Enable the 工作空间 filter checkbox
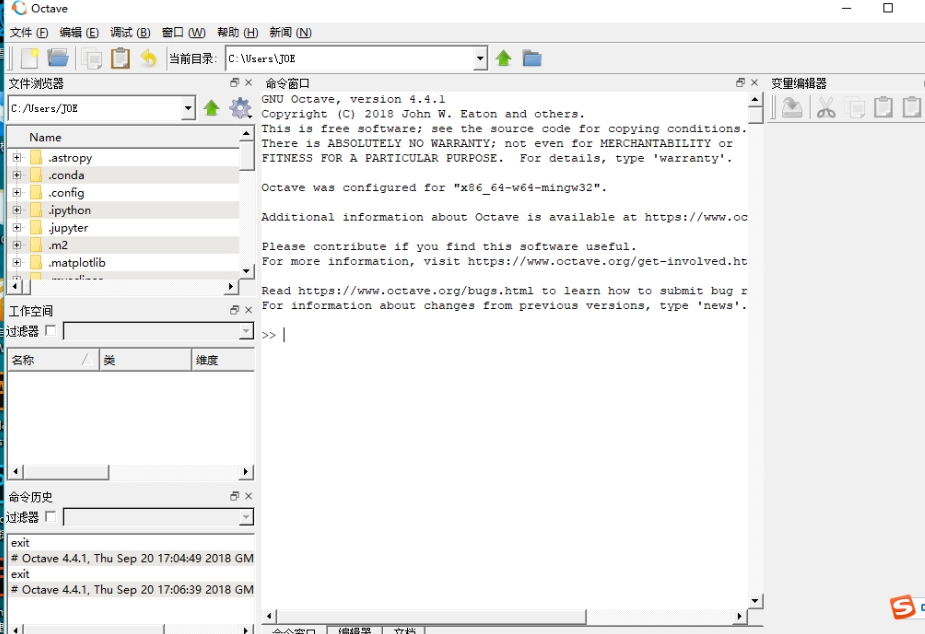The height and width of the screenshot is (634, 925). point(51,330)
